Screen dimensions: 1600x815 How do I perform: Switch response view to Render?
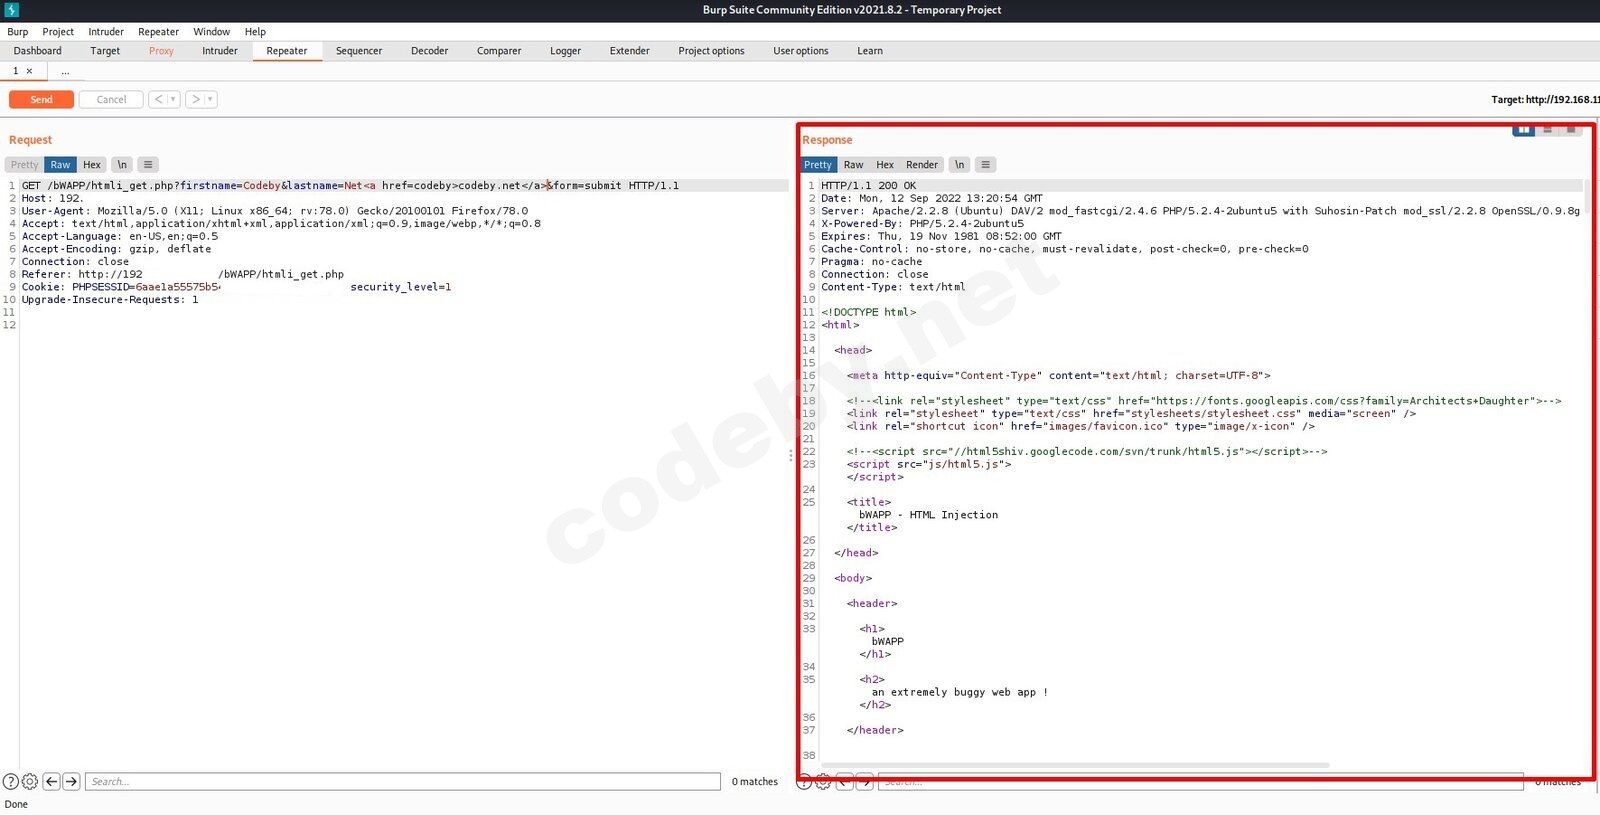[x=922, y=165]
